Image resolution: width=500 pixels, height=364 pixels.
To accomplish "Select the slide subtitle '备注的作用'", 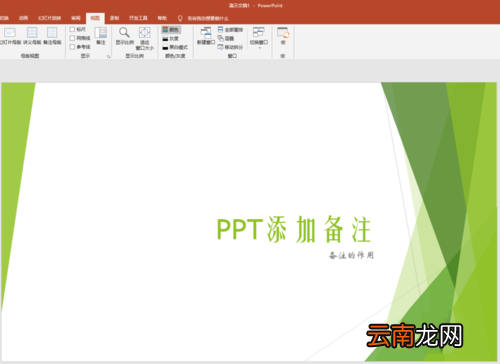I will click(351, 255).
